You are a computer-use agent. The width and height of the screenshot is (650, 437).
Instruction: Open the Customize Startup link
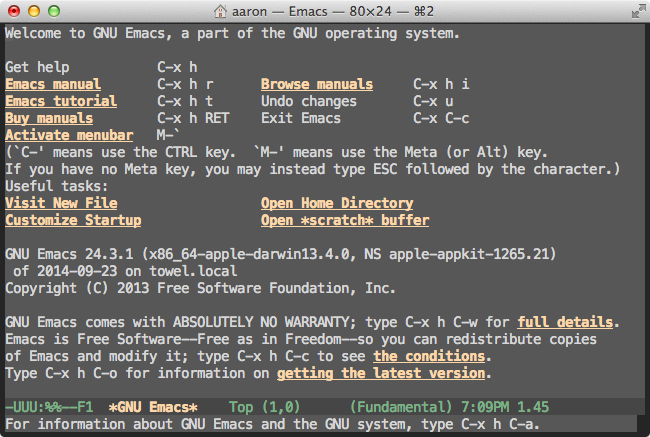[x=73, y=220]
